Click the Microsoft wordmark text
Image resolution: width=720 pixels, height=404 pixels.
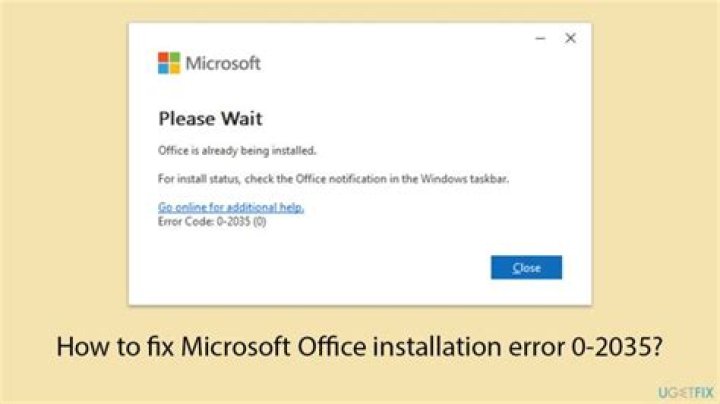click(x=223, y=63)
